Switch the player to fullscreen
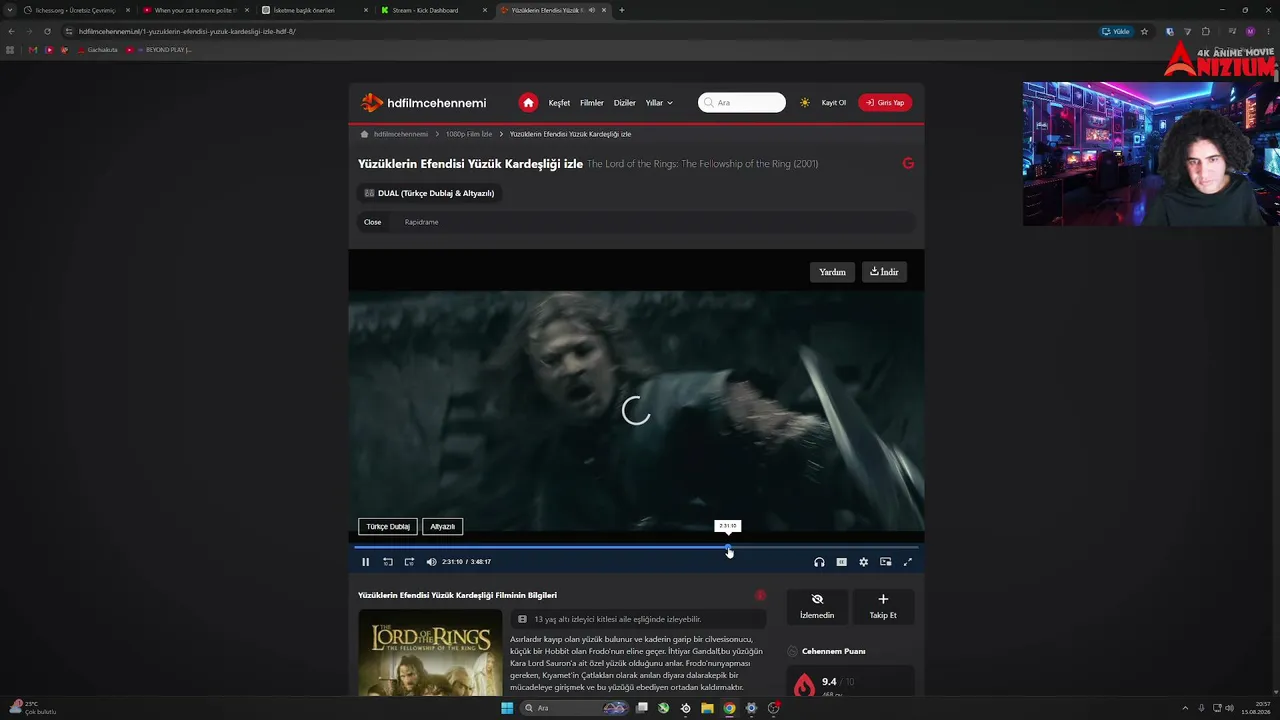 (x=907, y=562)
